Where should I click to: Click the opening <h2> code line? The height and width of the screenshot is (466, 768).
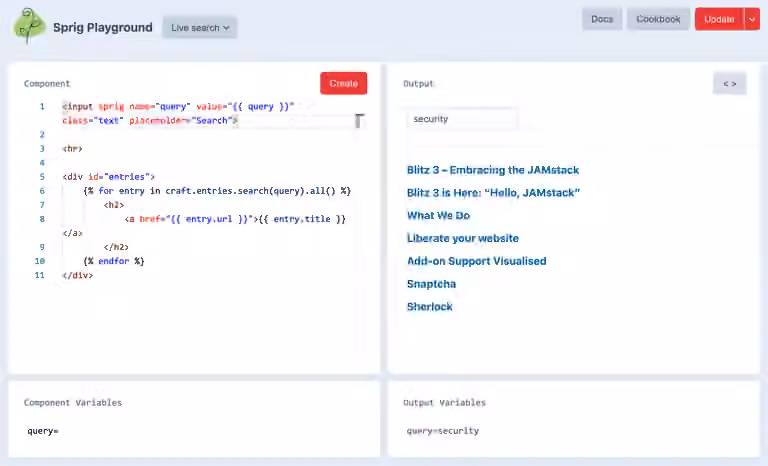pyautogui.click(x=114, y=205)
